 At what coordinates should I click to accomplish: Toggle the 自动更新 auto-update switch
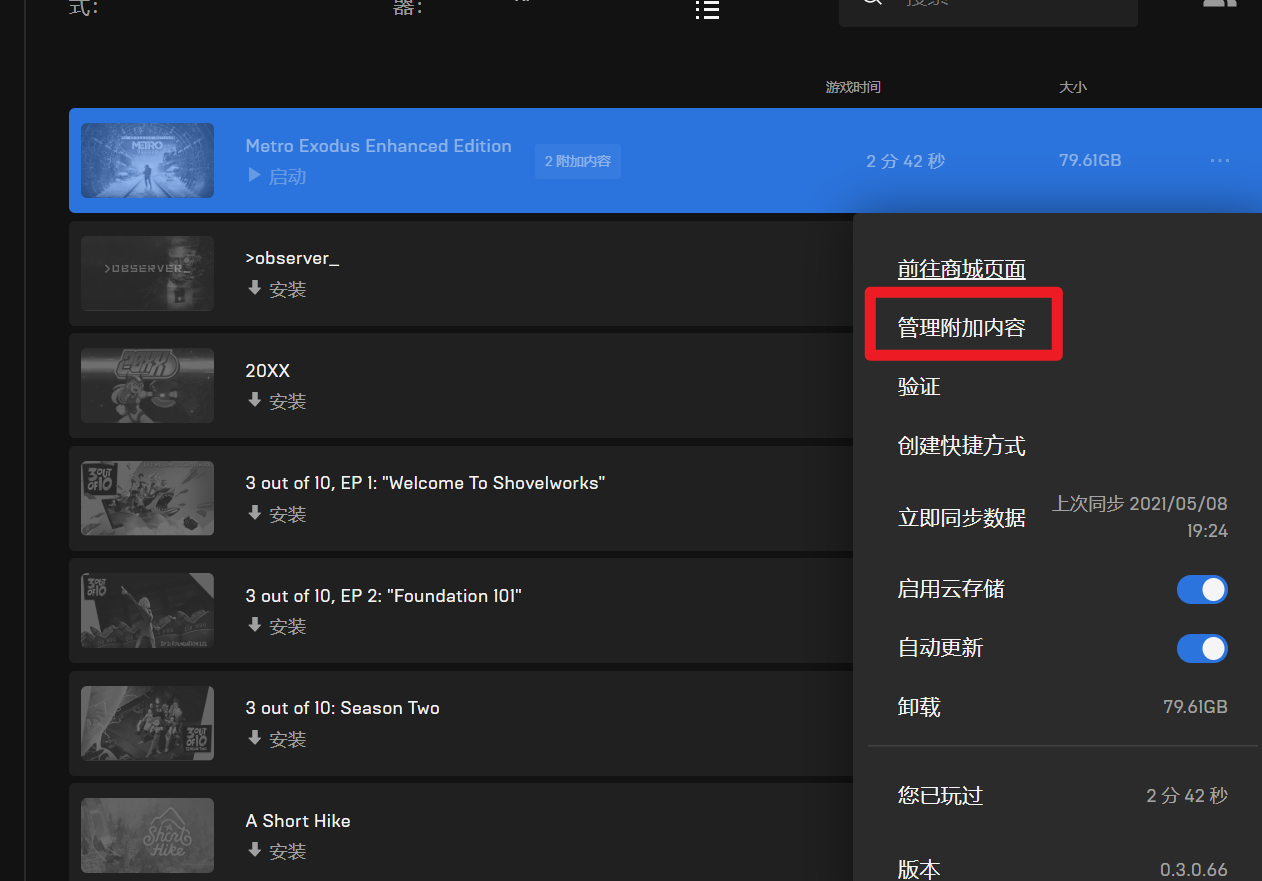click(x=1202, y=648)
